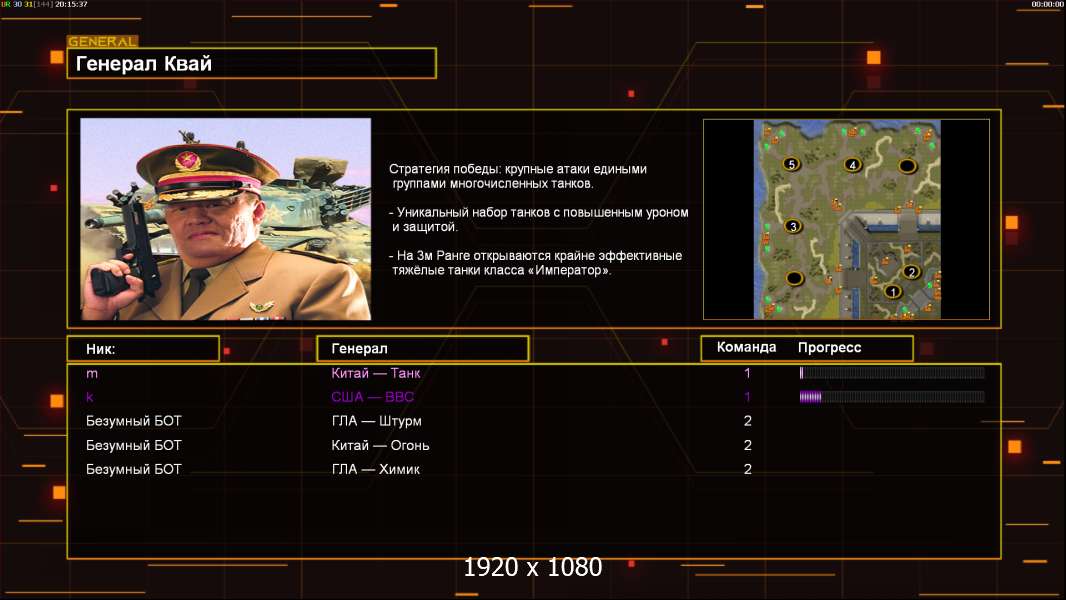The image size is (1066, 600).
Task: Click the "Генерал Квай" title box
Action: [251, 64]
